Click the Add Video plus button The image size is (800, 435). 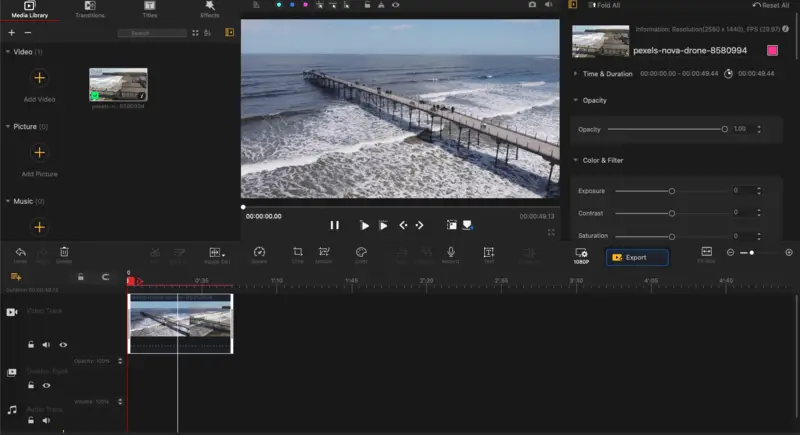click(39, 78)
